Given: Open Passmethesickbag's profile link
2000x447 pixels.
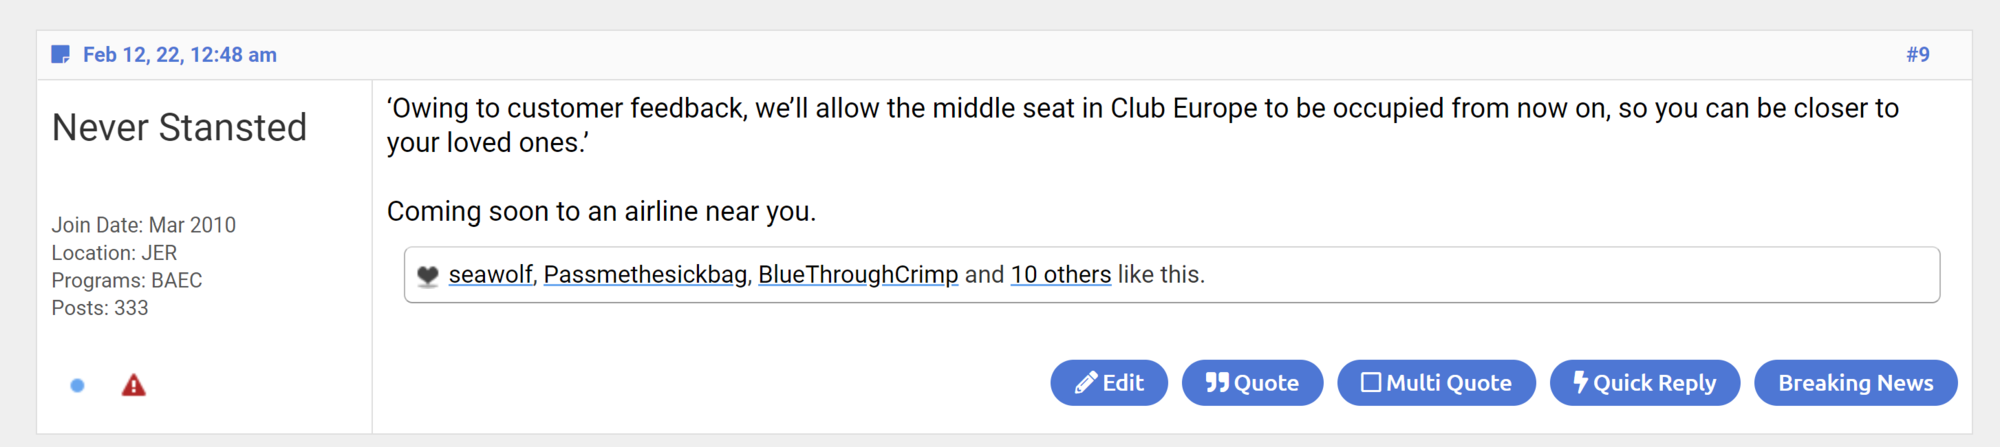Looking at the screenshot, I should point(645,274).
